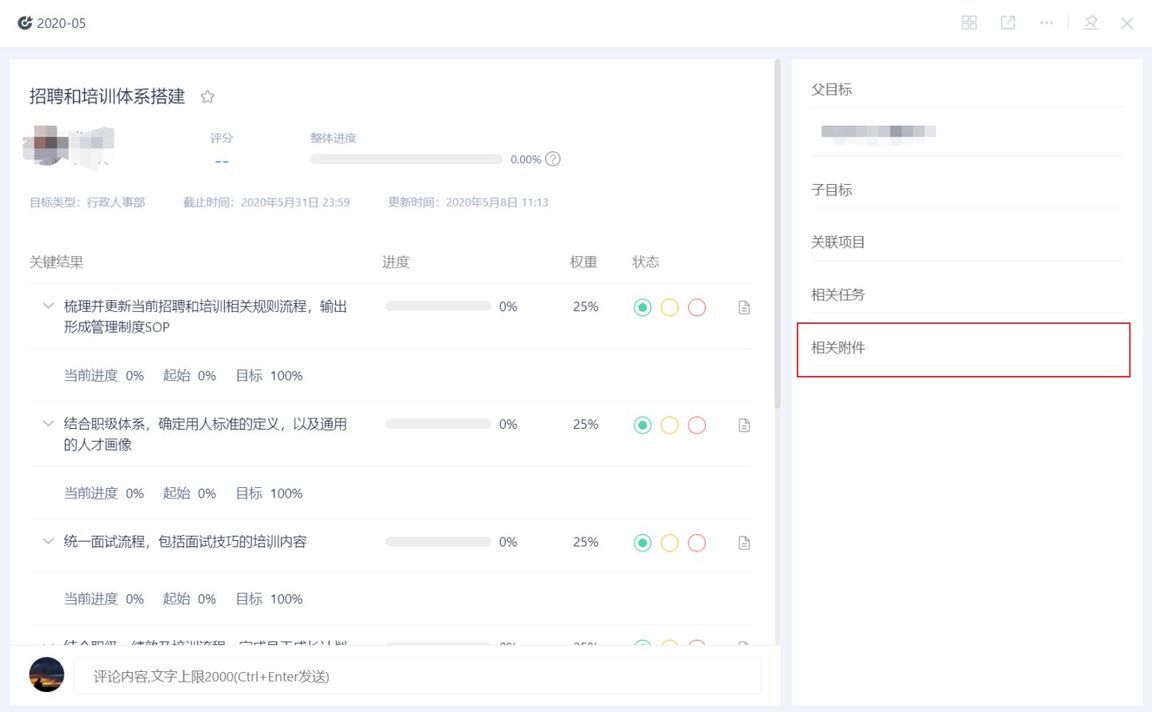This screenshot has height=712, width=1152.
Task: Collapse the 结合职级体系 key result chevron
Action: pyautogui.click(x=48, y=423)
